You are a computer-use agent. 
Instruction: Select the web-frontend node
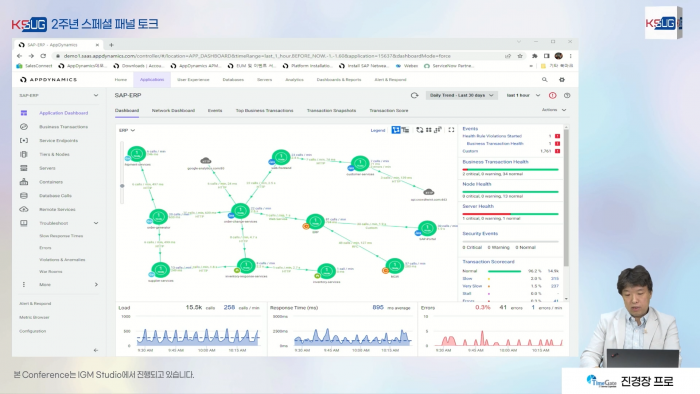281,157
